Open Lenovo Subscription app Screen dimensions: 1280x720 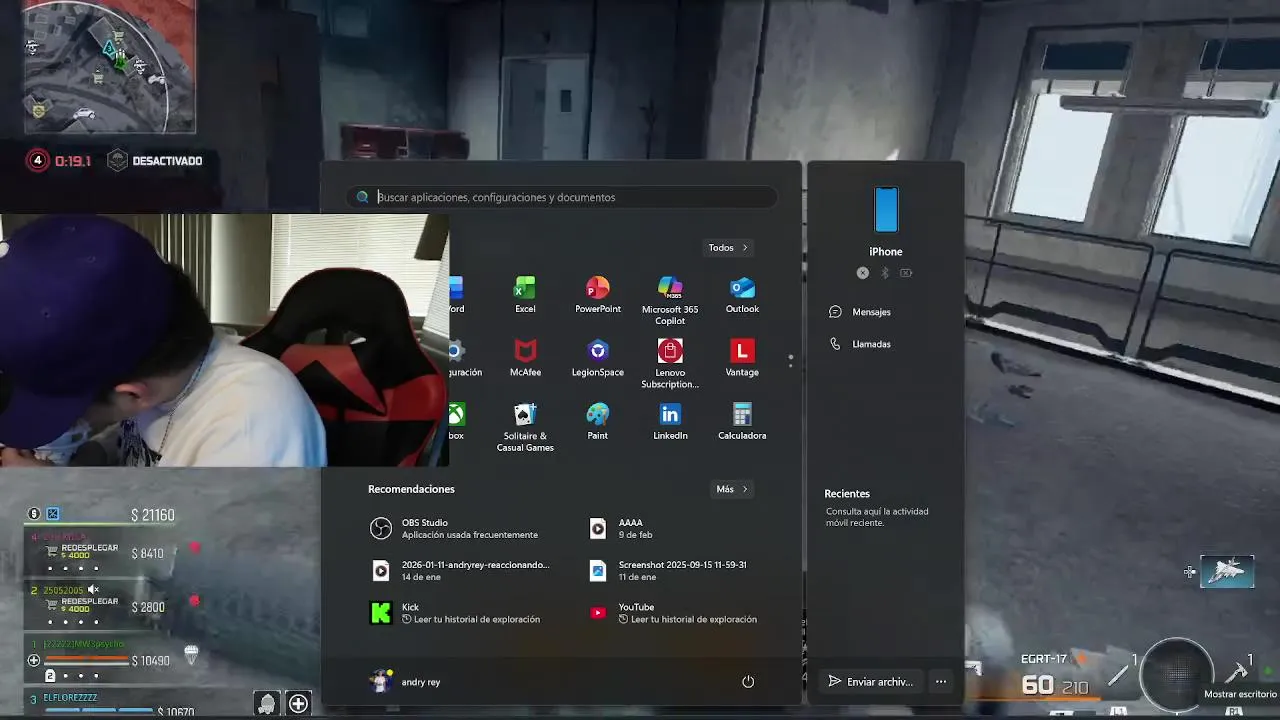coord(670,364)
